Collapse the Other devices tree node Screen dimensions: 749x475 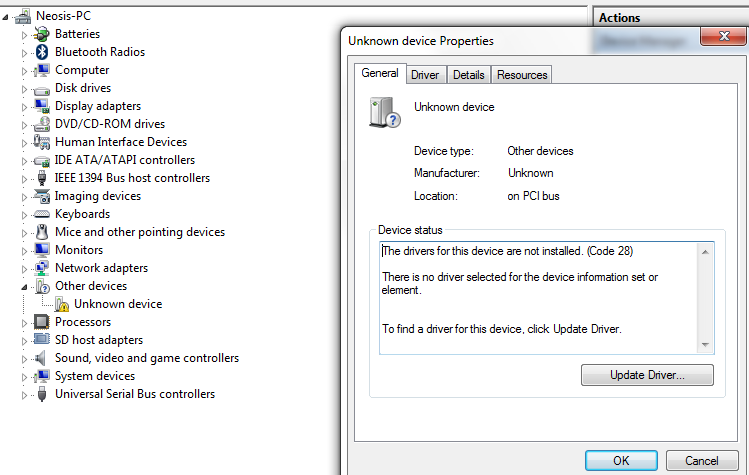tap(24, 287)
